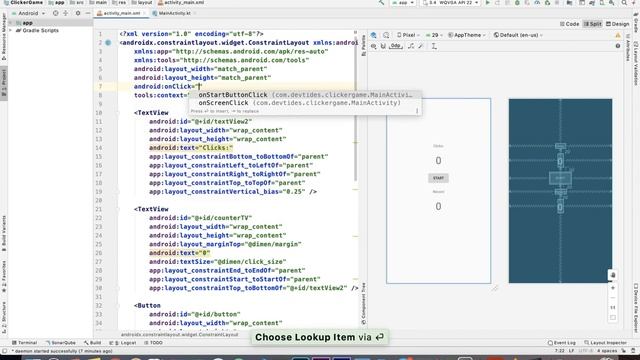
Task: Click the res breadcrumb folder
Action: 119,2
